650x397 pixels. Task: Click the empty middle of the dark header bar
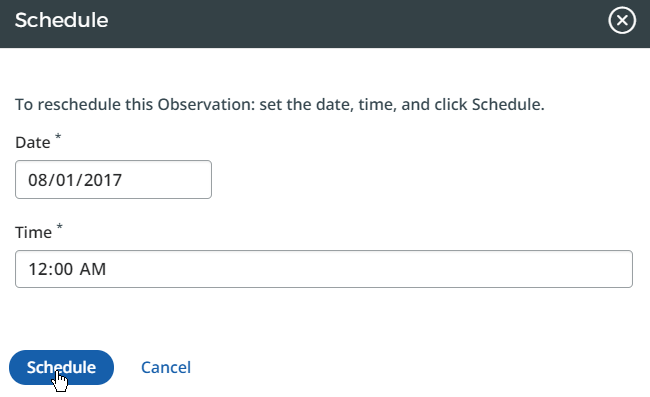(357, 24)
